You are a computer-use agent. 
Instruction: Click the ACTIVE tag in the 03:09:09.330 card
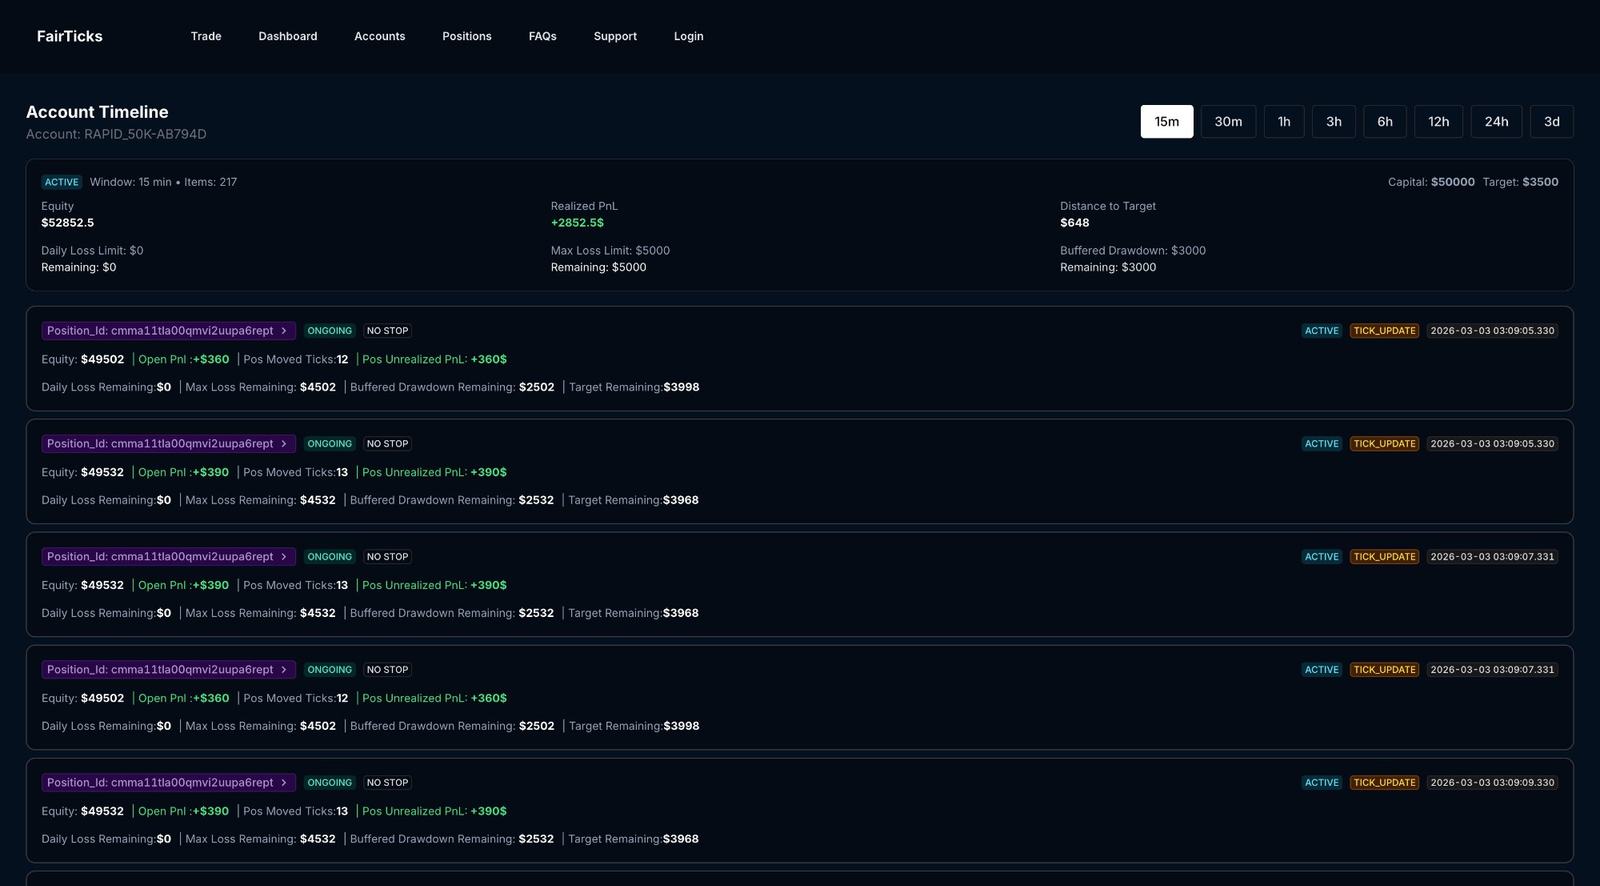[1322, 783]
